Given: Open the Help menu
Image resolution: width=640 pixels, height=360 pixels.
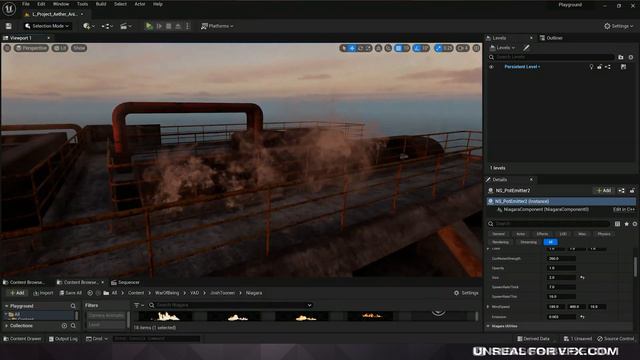Looking at the screenshot, I should [158, 4].
